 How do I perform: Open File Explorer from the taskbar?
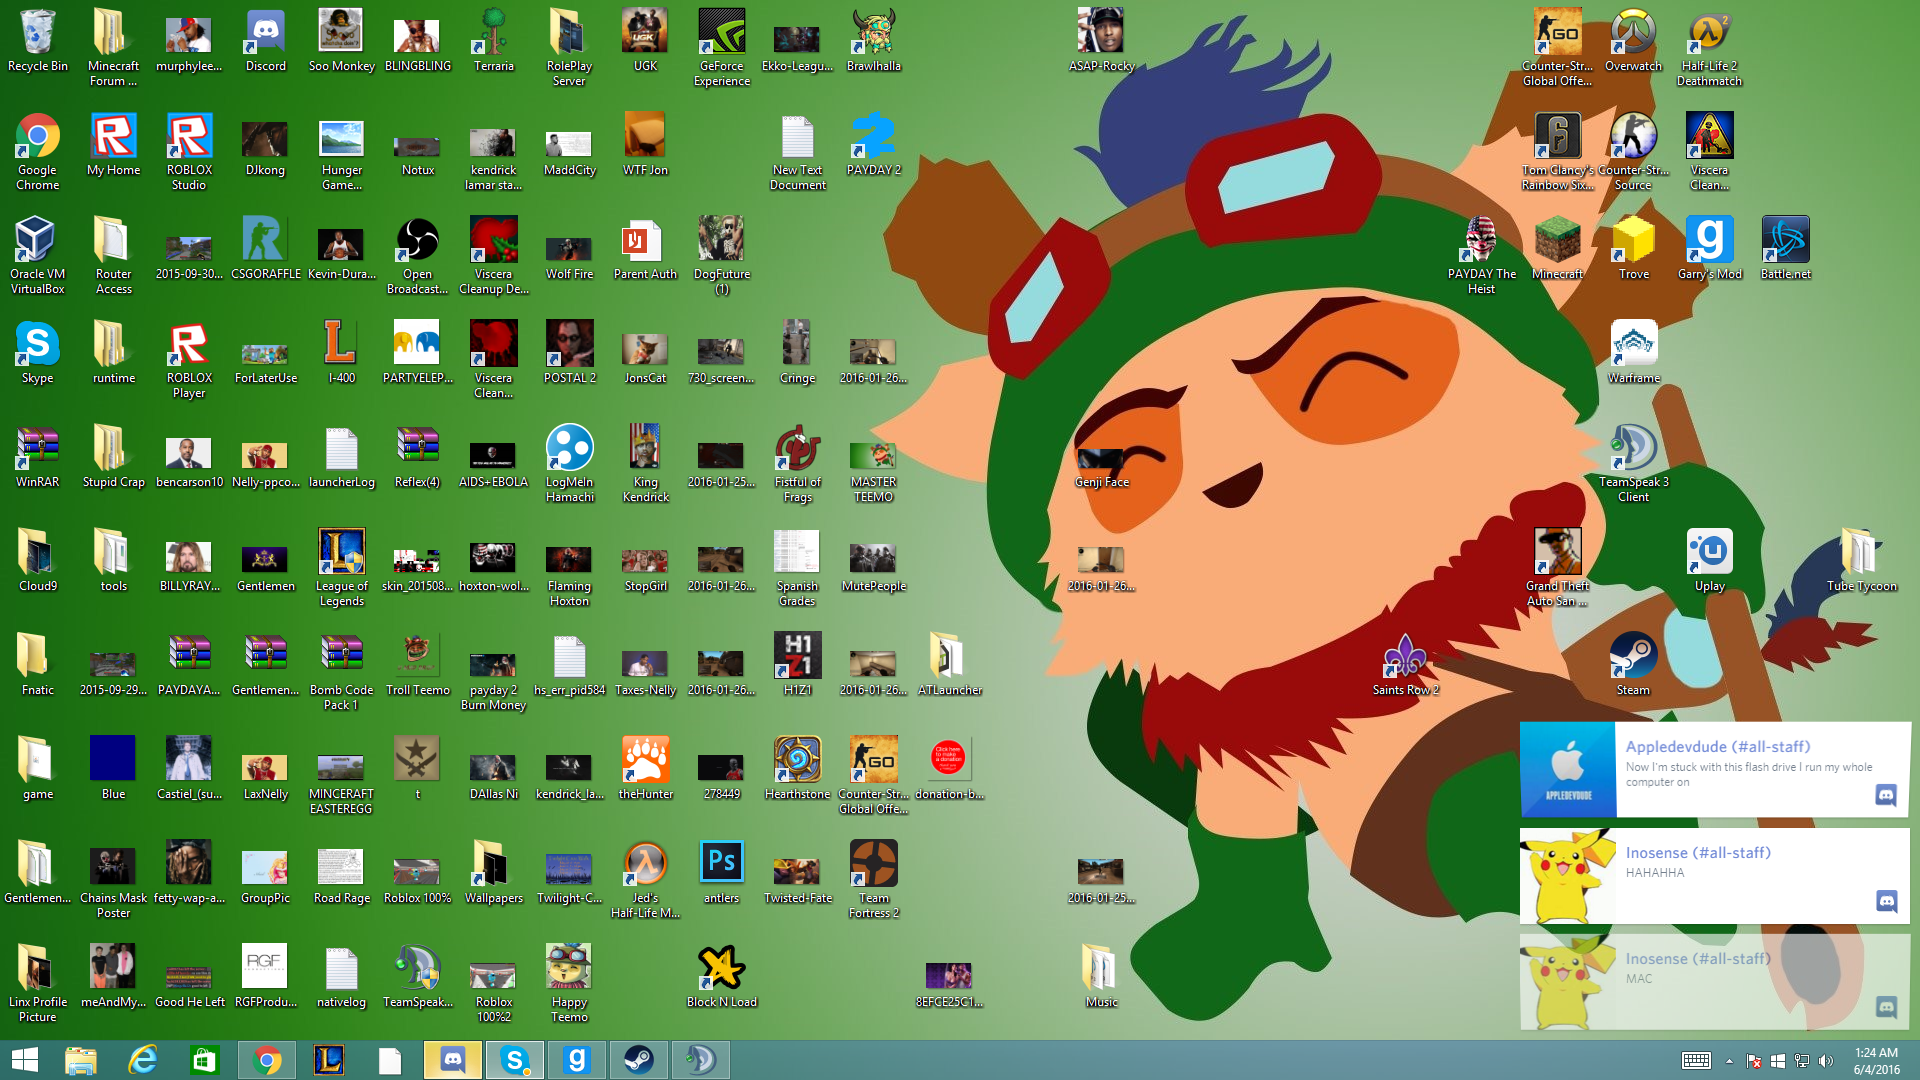click(81, 1060)
